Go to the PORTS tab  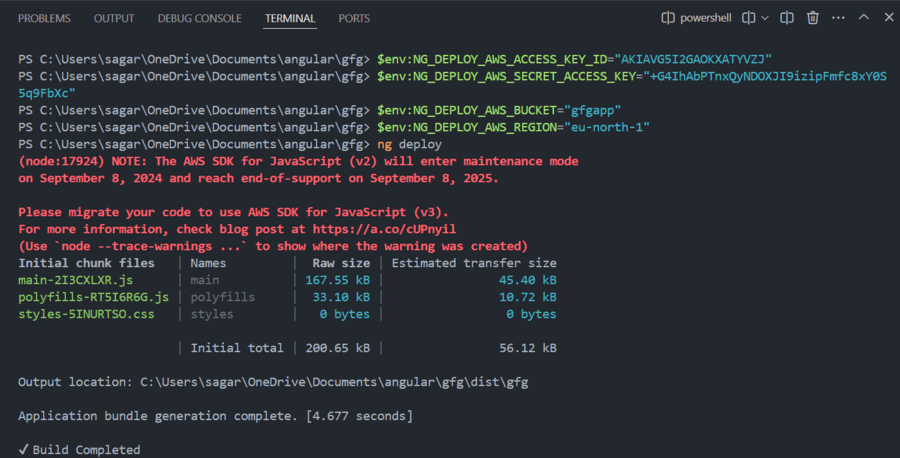point(354,19)
